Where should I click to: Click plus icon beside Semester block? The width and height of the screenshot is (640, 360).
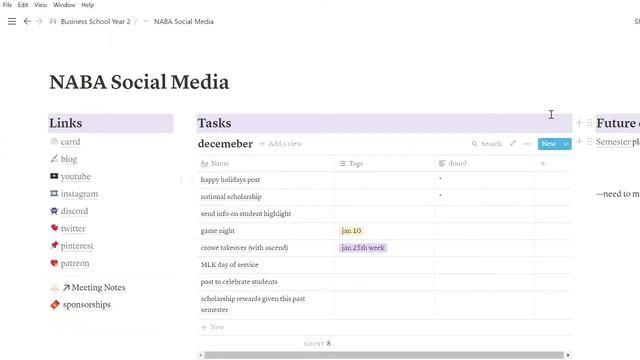point(579,141)
